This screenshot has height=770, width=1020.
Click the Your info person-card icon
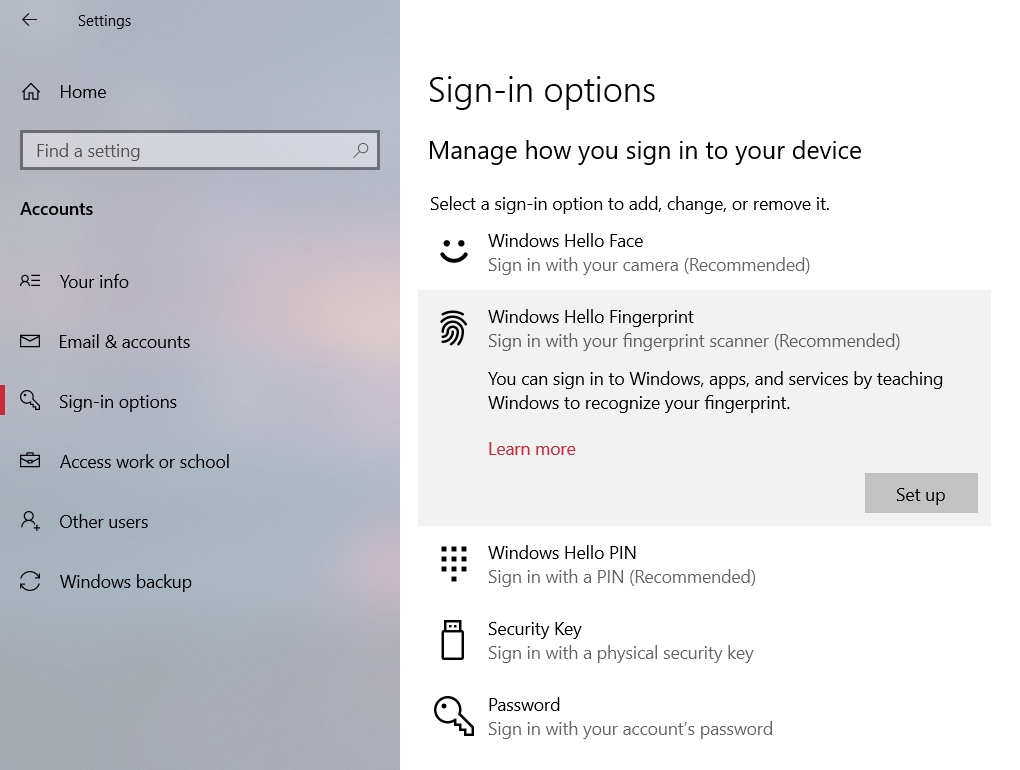tap(30, 281)
